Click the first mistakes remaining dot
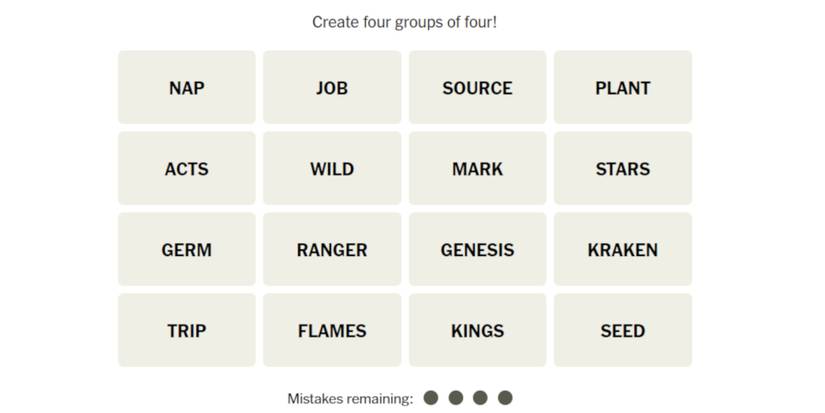Viewport: 825px width, 413px height. [x=431, y=398]
